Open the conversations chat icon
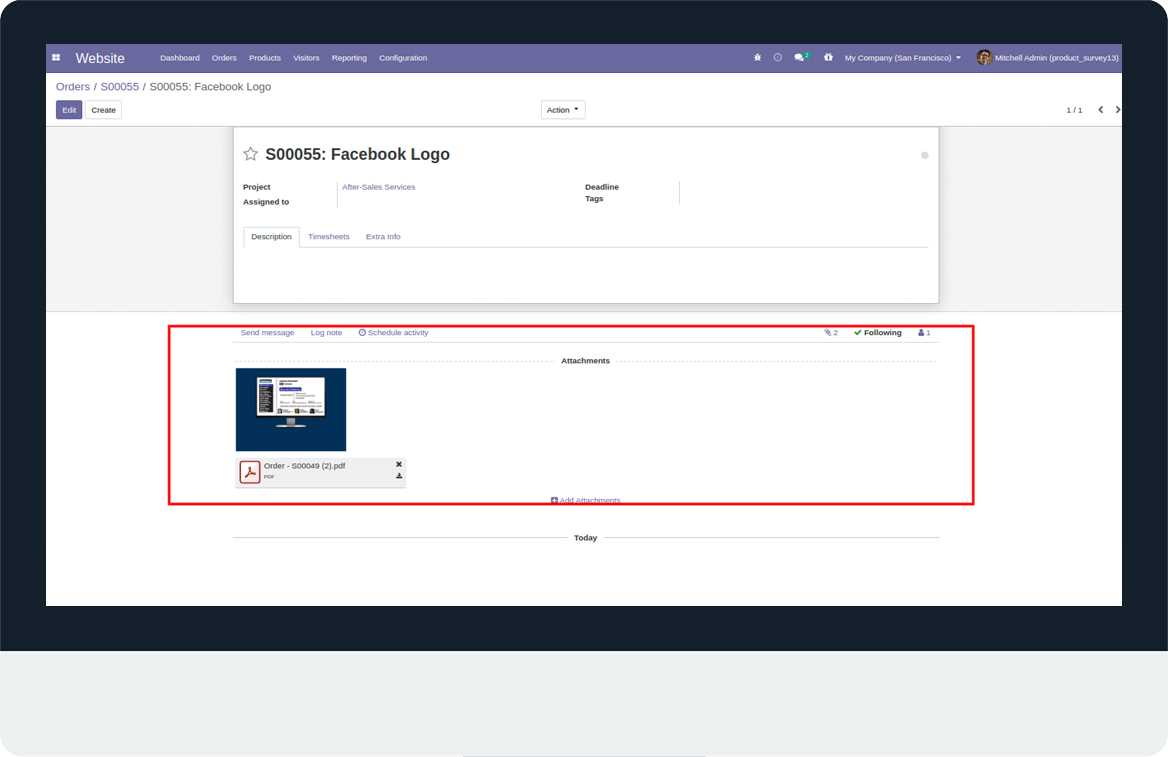Screen dimensions: 1168x757 point(801,57)
